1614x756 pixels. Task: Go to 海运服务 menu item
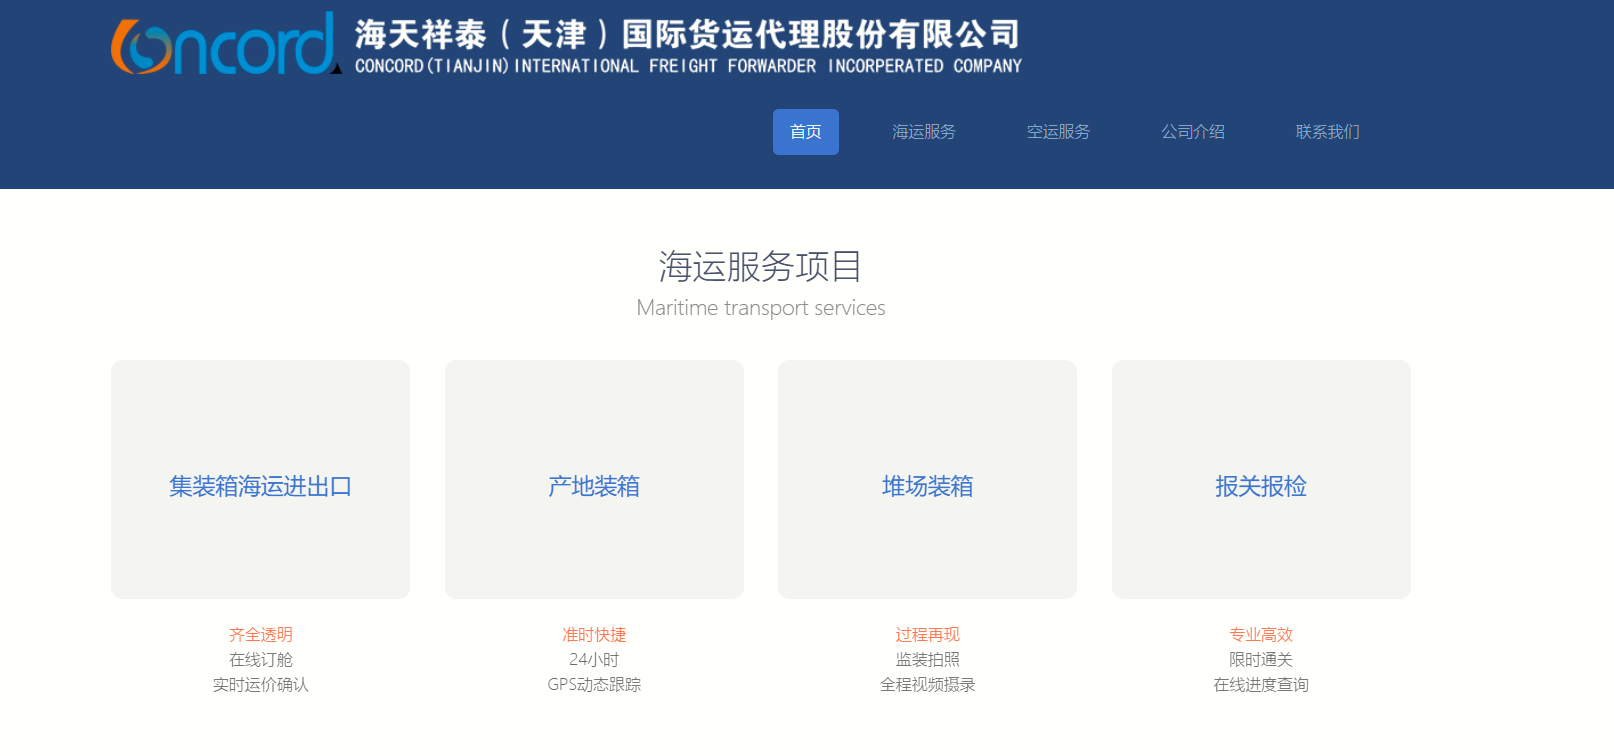click(924, 132)
